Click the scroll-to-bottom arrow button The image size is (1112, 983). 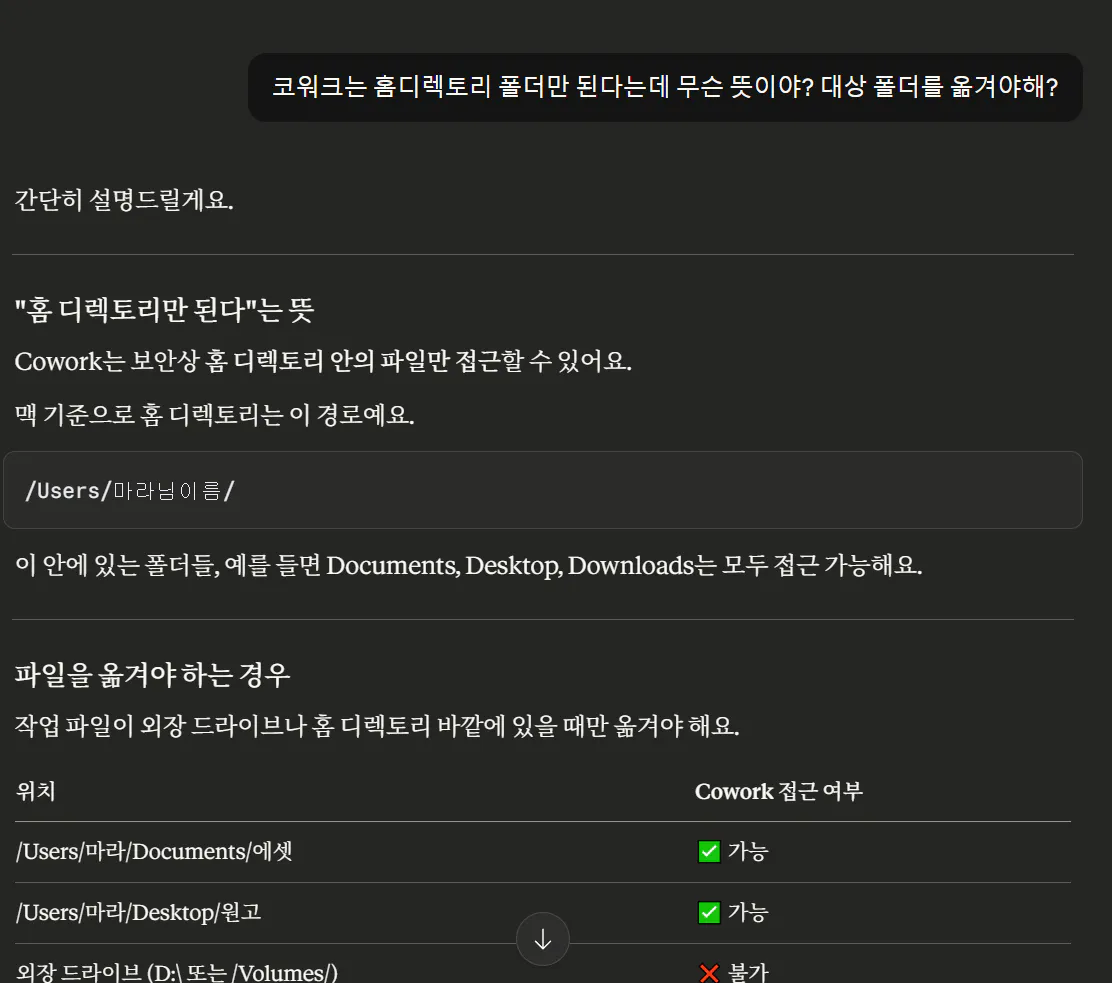[x=543, y=939]
